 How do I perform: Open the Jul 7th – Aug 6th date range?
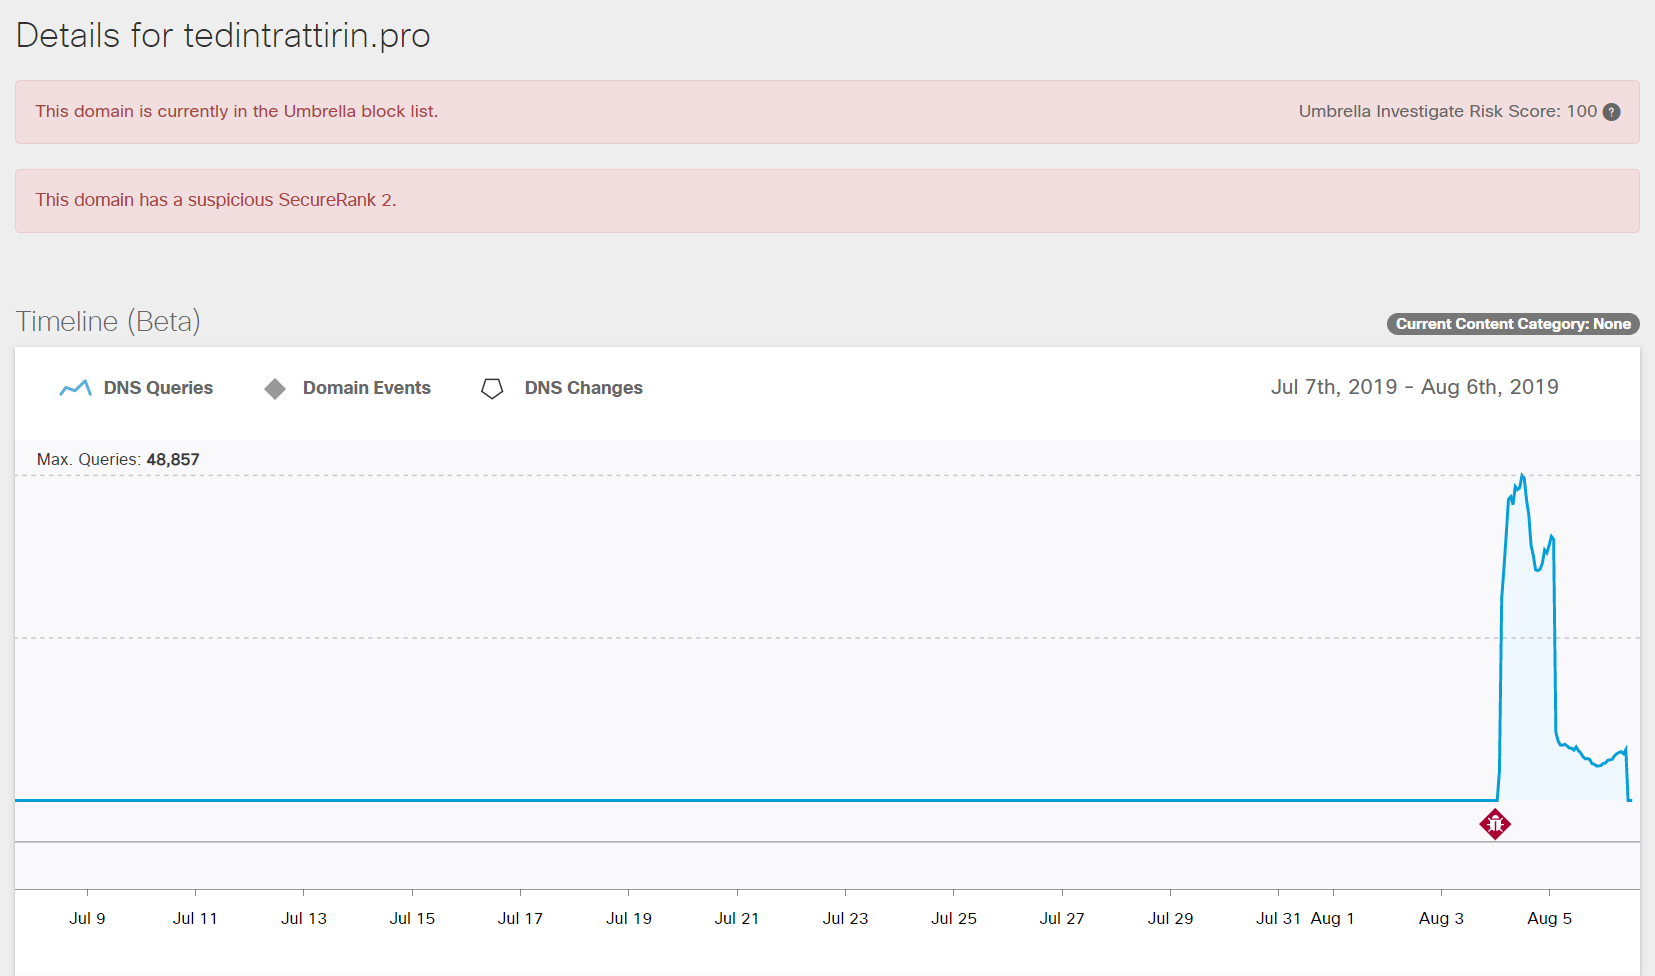(1414, 387)
